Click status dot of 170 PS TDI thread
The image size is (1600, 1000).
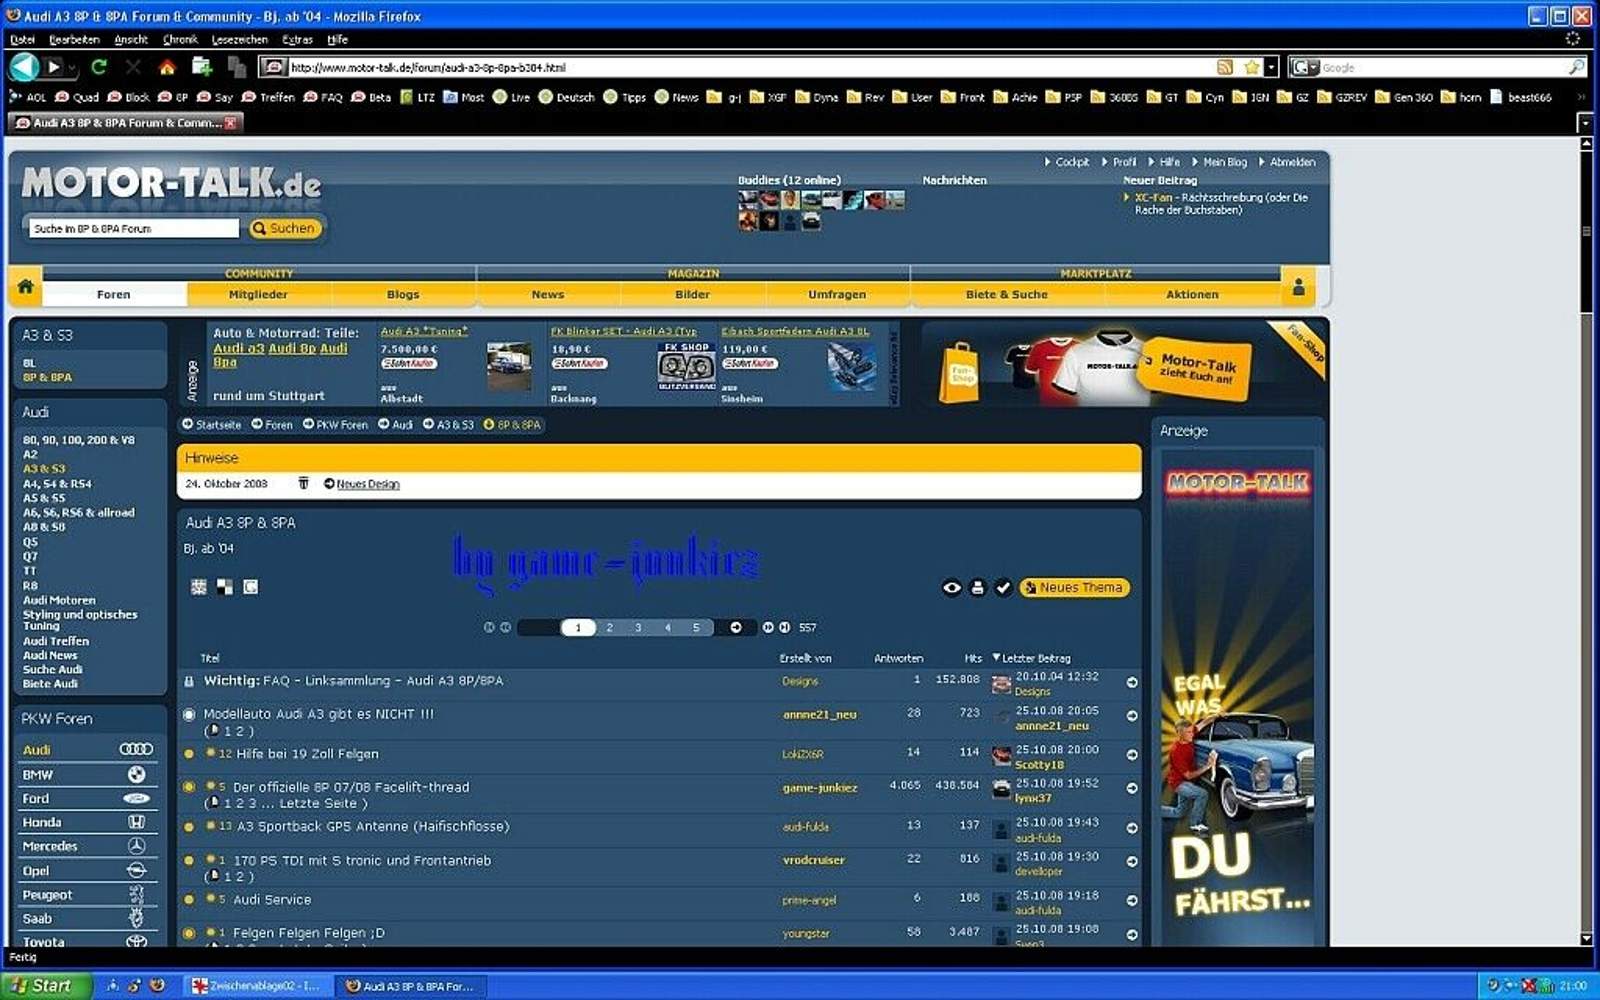[189, 860]
